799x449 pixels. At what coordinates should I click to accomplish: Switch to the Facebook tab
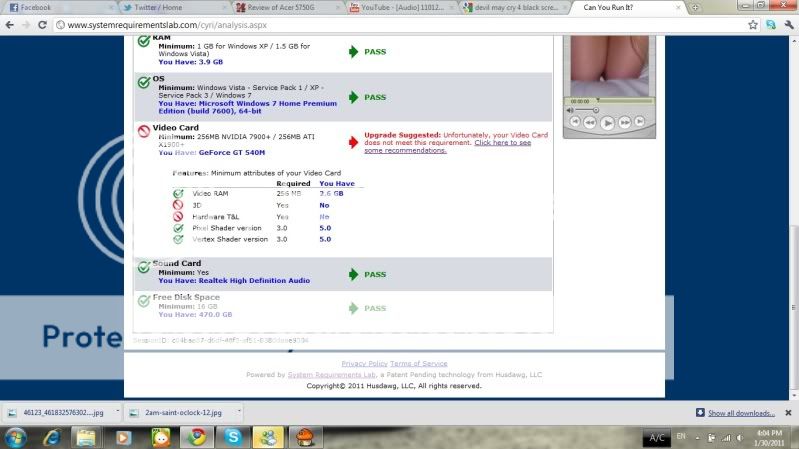tap(38, 7)
